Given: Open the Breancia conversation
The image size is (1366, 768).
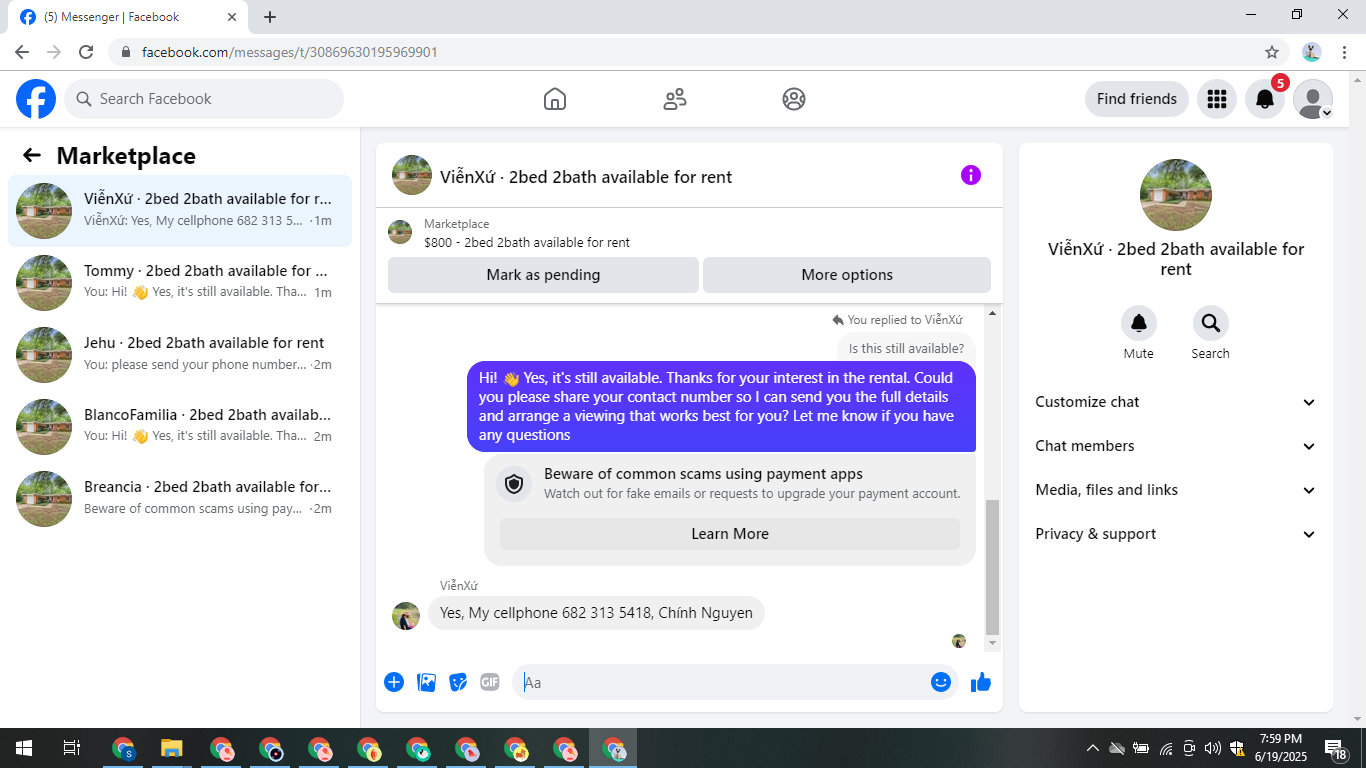Looking at the screenshot, I should [180, 499].
